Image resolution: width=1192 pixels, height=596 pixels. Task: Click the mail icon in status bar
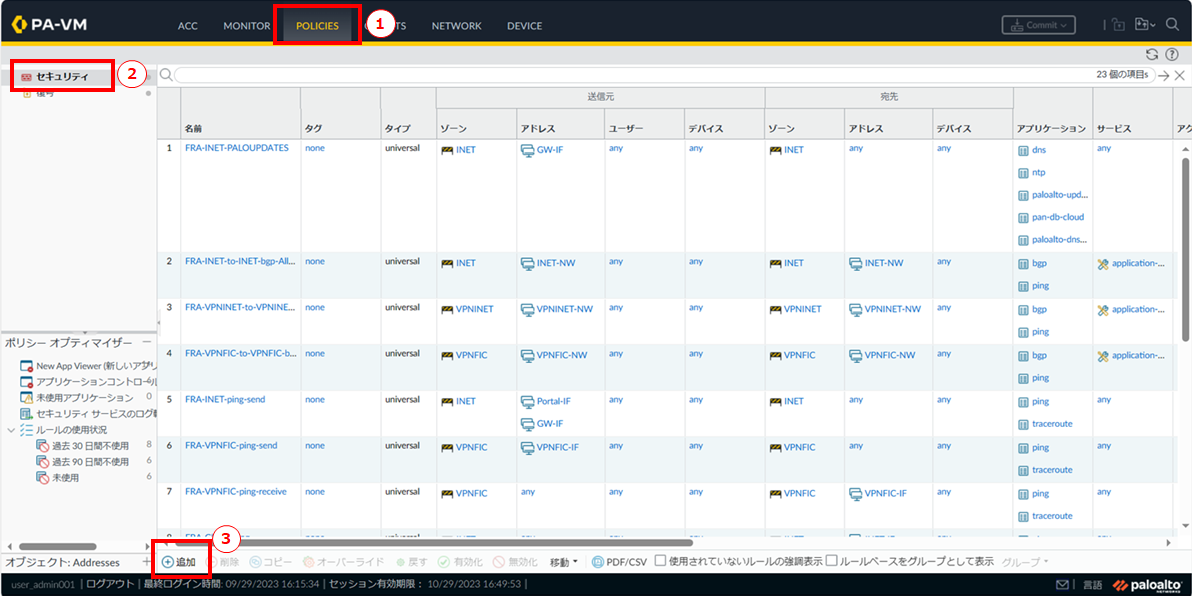click(1062, 584)
